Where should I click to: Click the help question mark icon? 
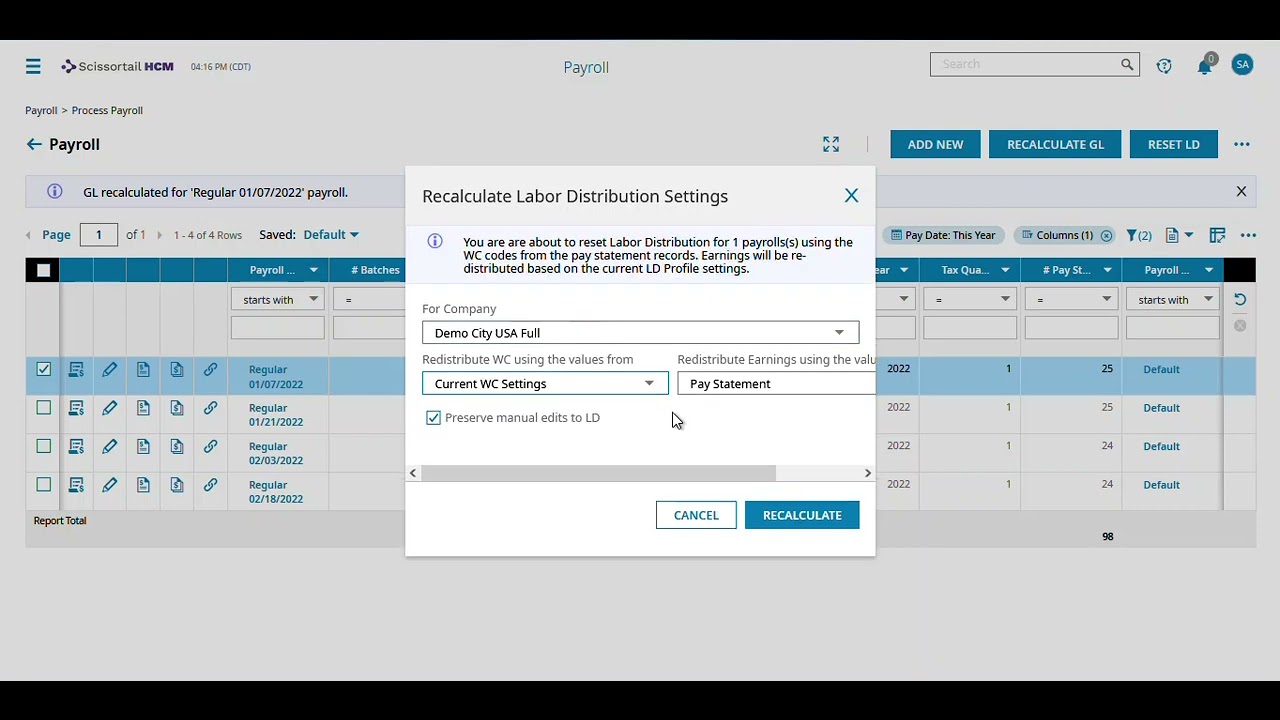pos(1164,65)
